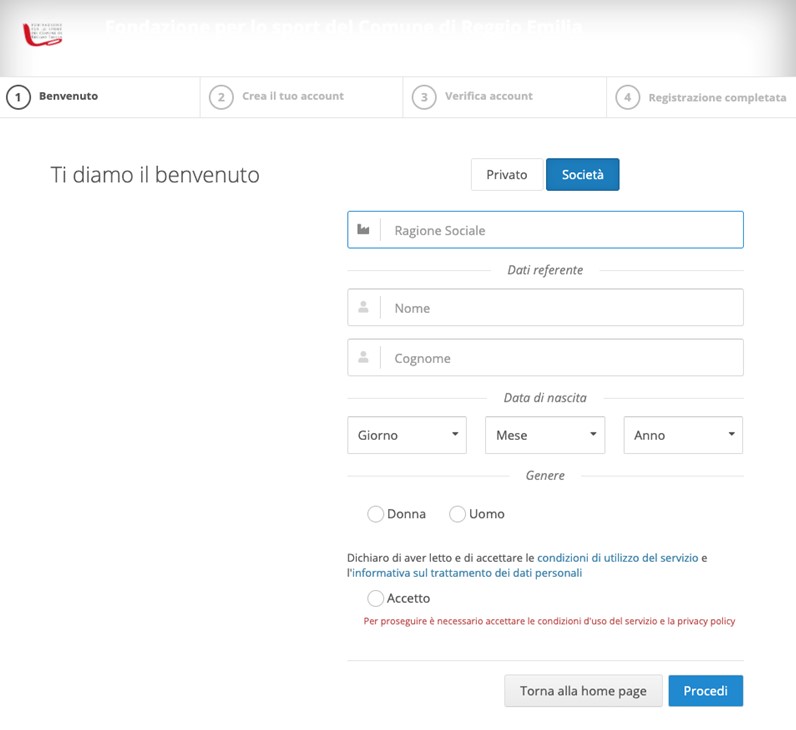Select the Uomo radio button
The width and height of the screenshot is (796, 730).
458,514
